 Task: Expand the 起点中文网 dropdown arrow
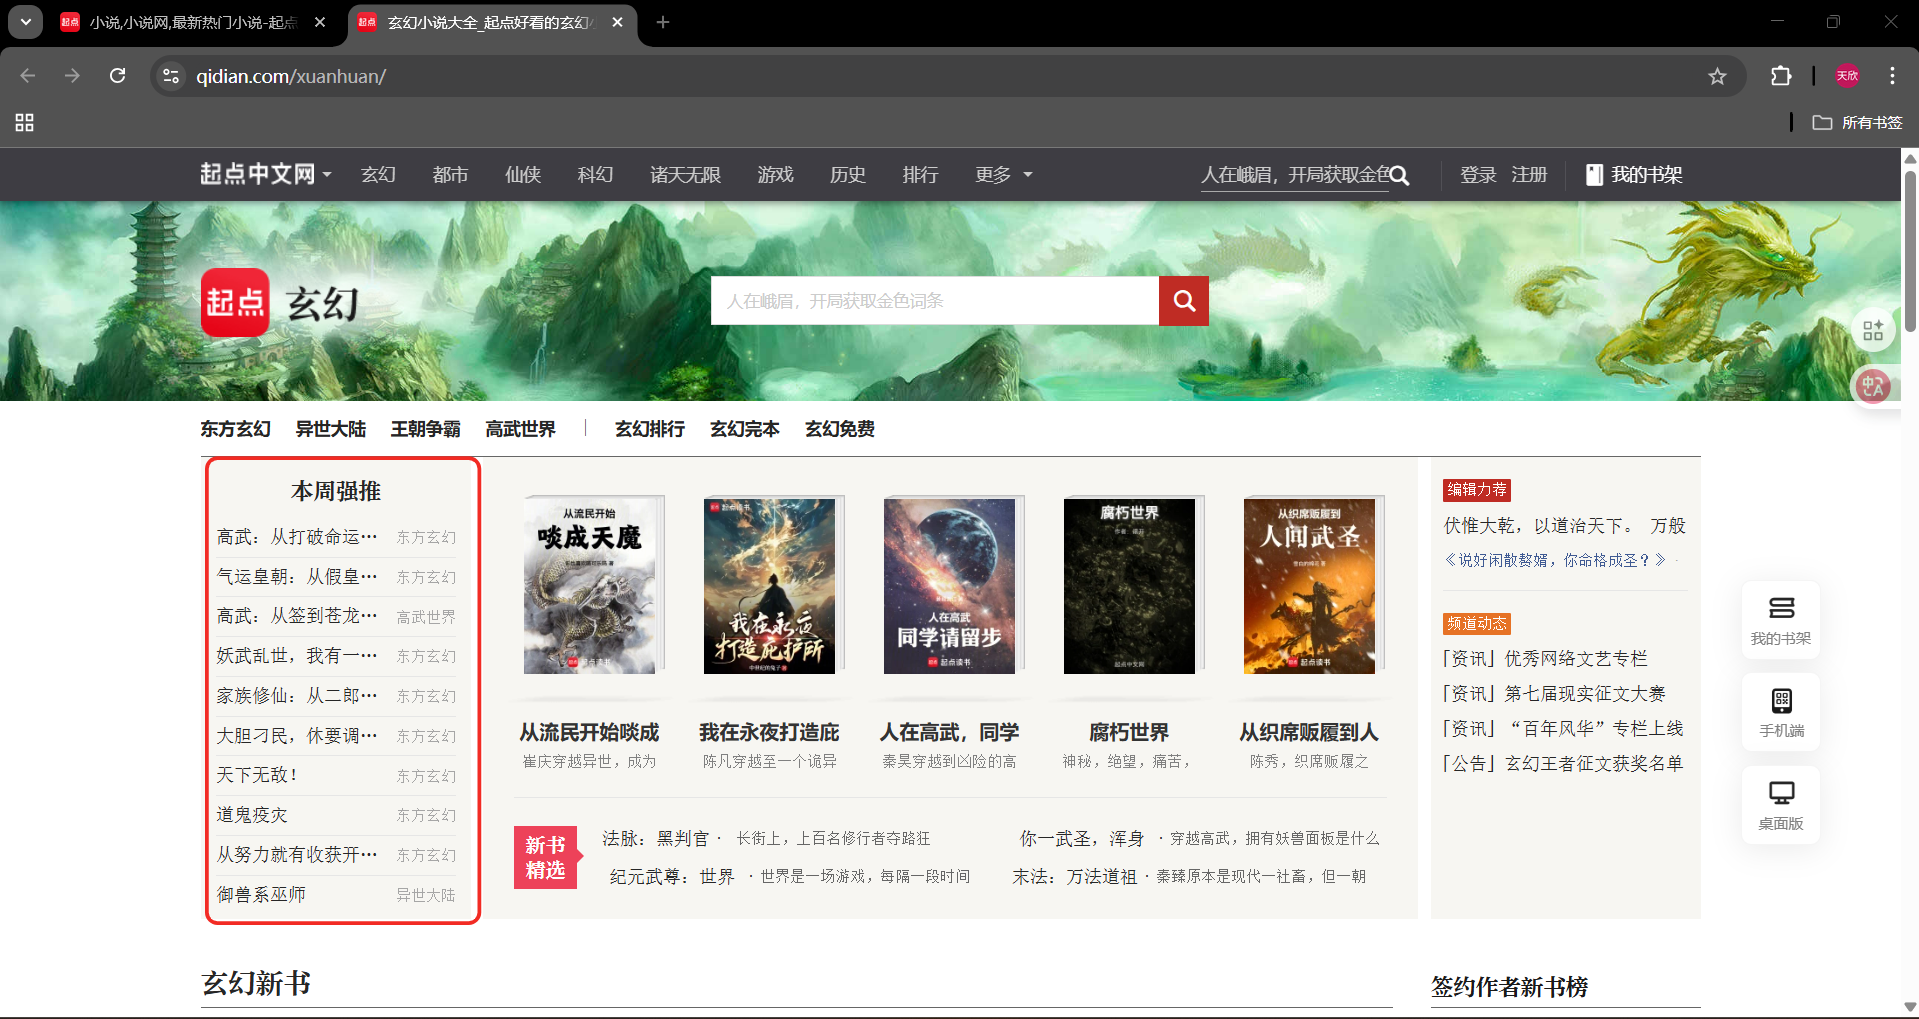(327, 175)
